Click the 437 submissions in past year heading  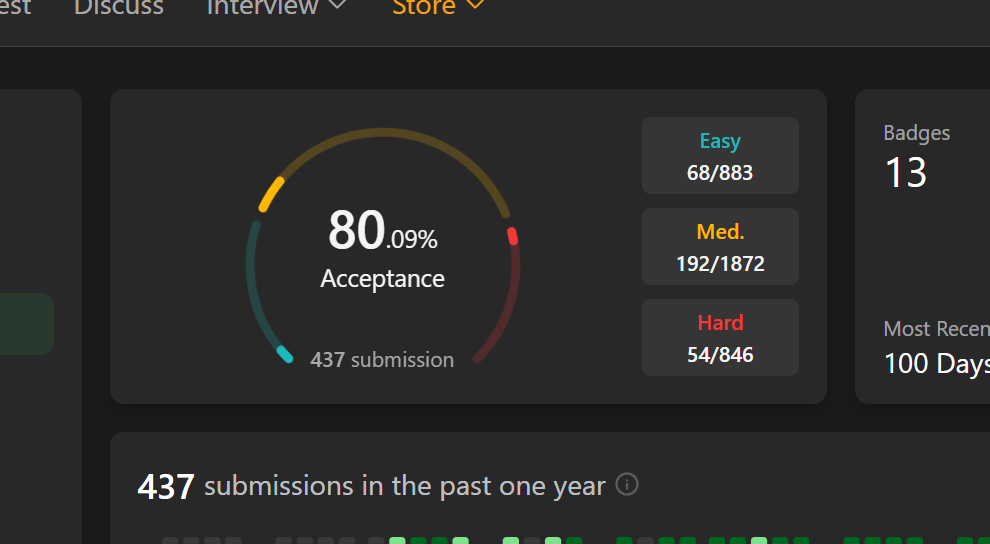coord(371,487)
